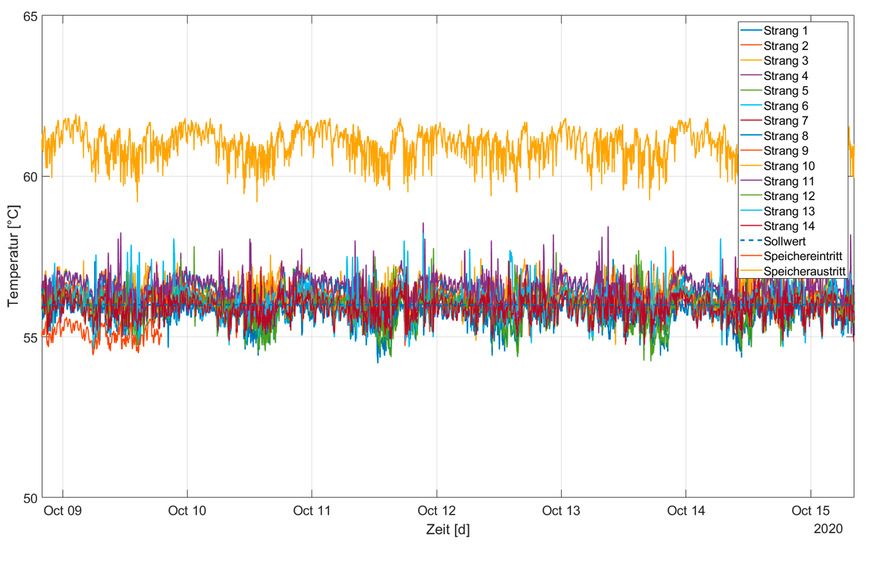872x575 pixels.
Task: Click the Zeit [d] x-axis label
Action: (x=447, y=529)
